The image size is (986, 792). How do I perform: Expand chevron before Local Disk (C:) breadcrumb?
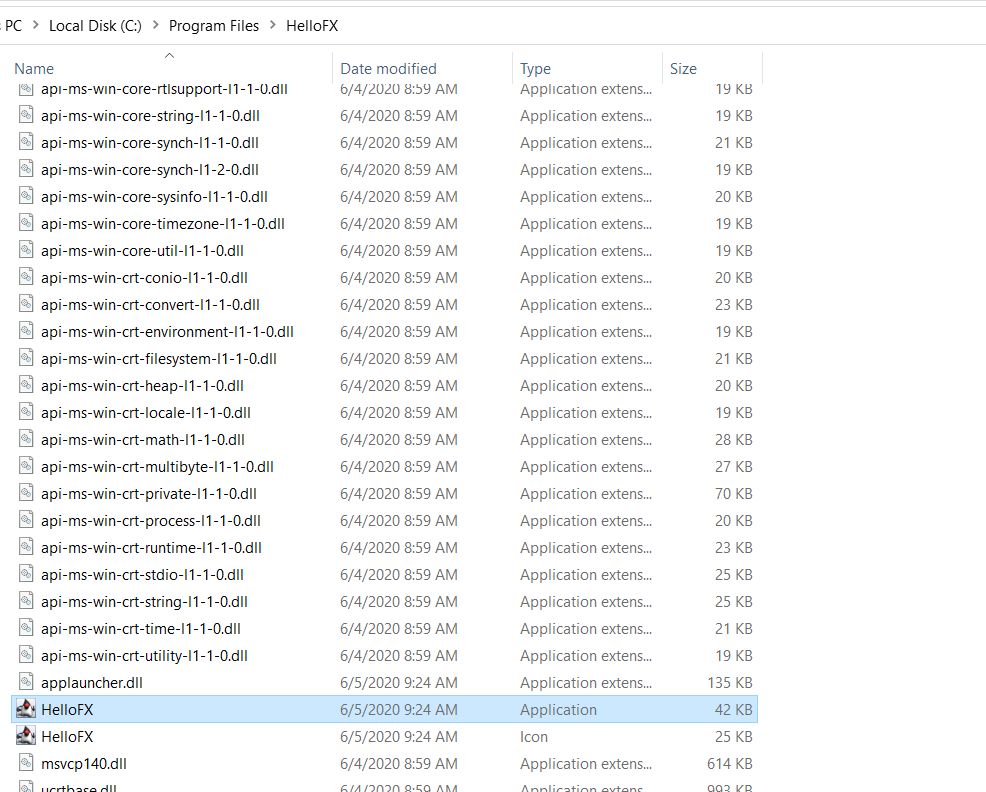tap(35, 26)
